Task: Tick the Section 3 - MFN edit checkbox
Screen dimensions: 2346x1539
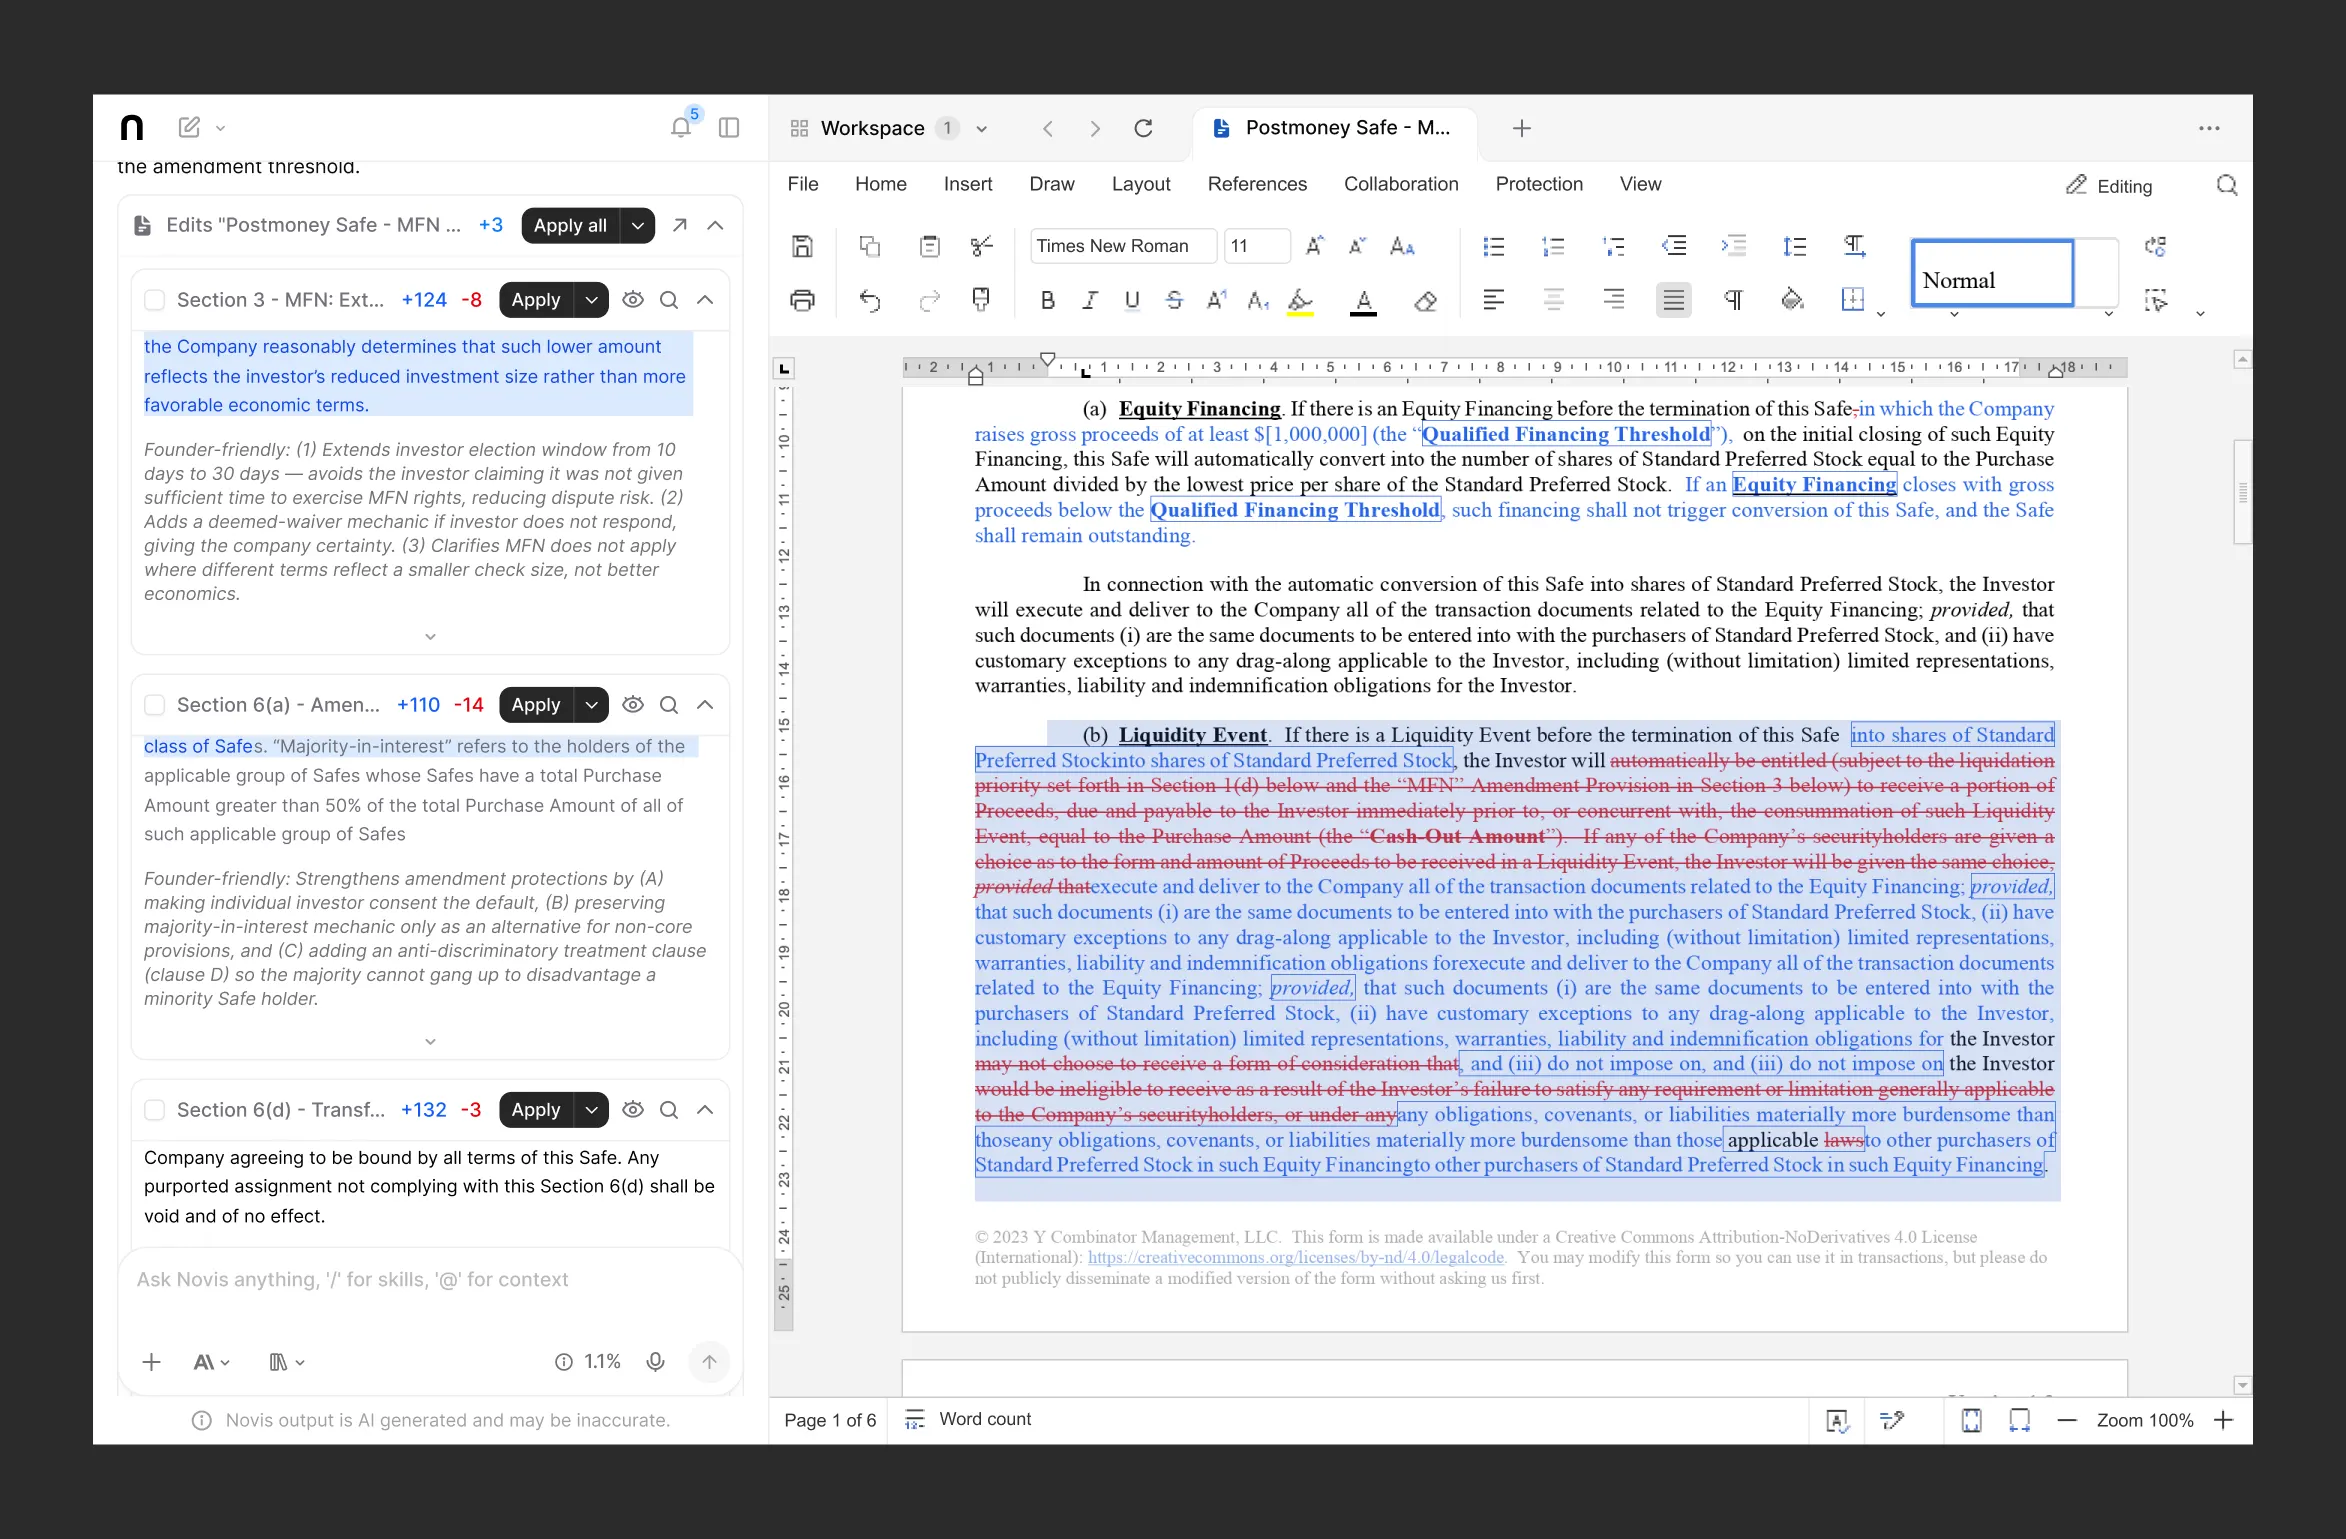Action: (155, 300)
